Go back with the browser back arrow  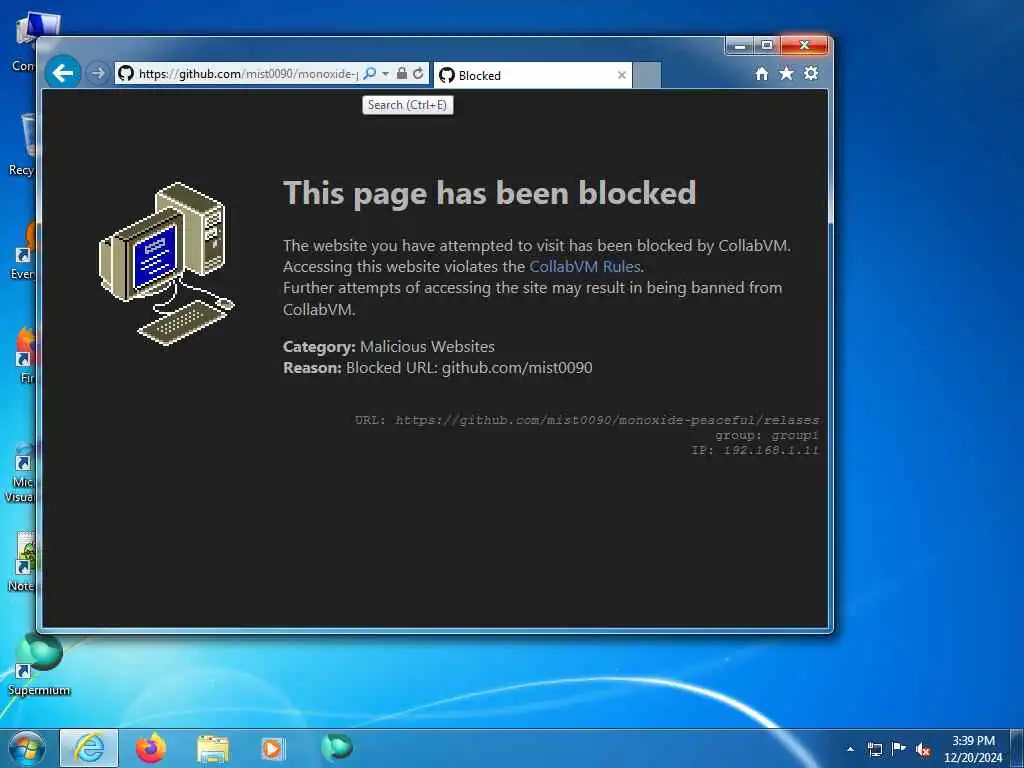pyautogui.click(x=63, y=73)
